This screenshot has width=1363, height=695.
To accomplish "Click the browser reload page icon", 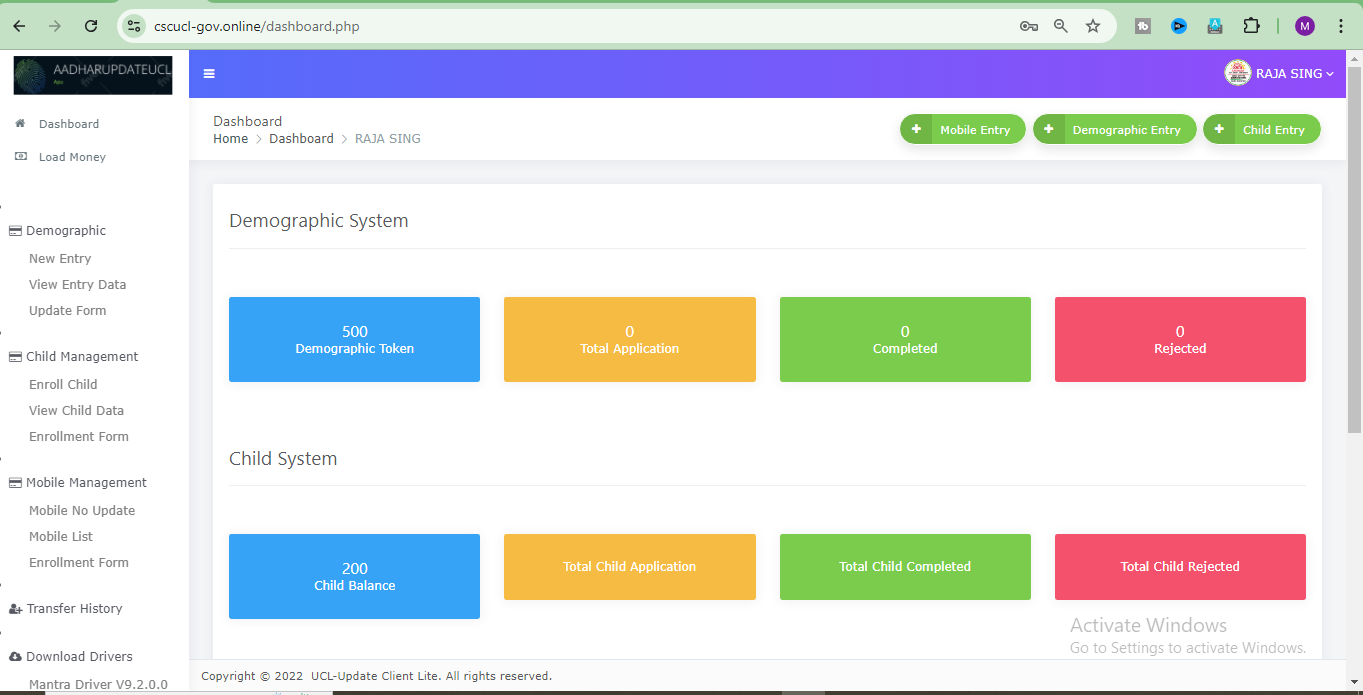I will coord(91,26).
